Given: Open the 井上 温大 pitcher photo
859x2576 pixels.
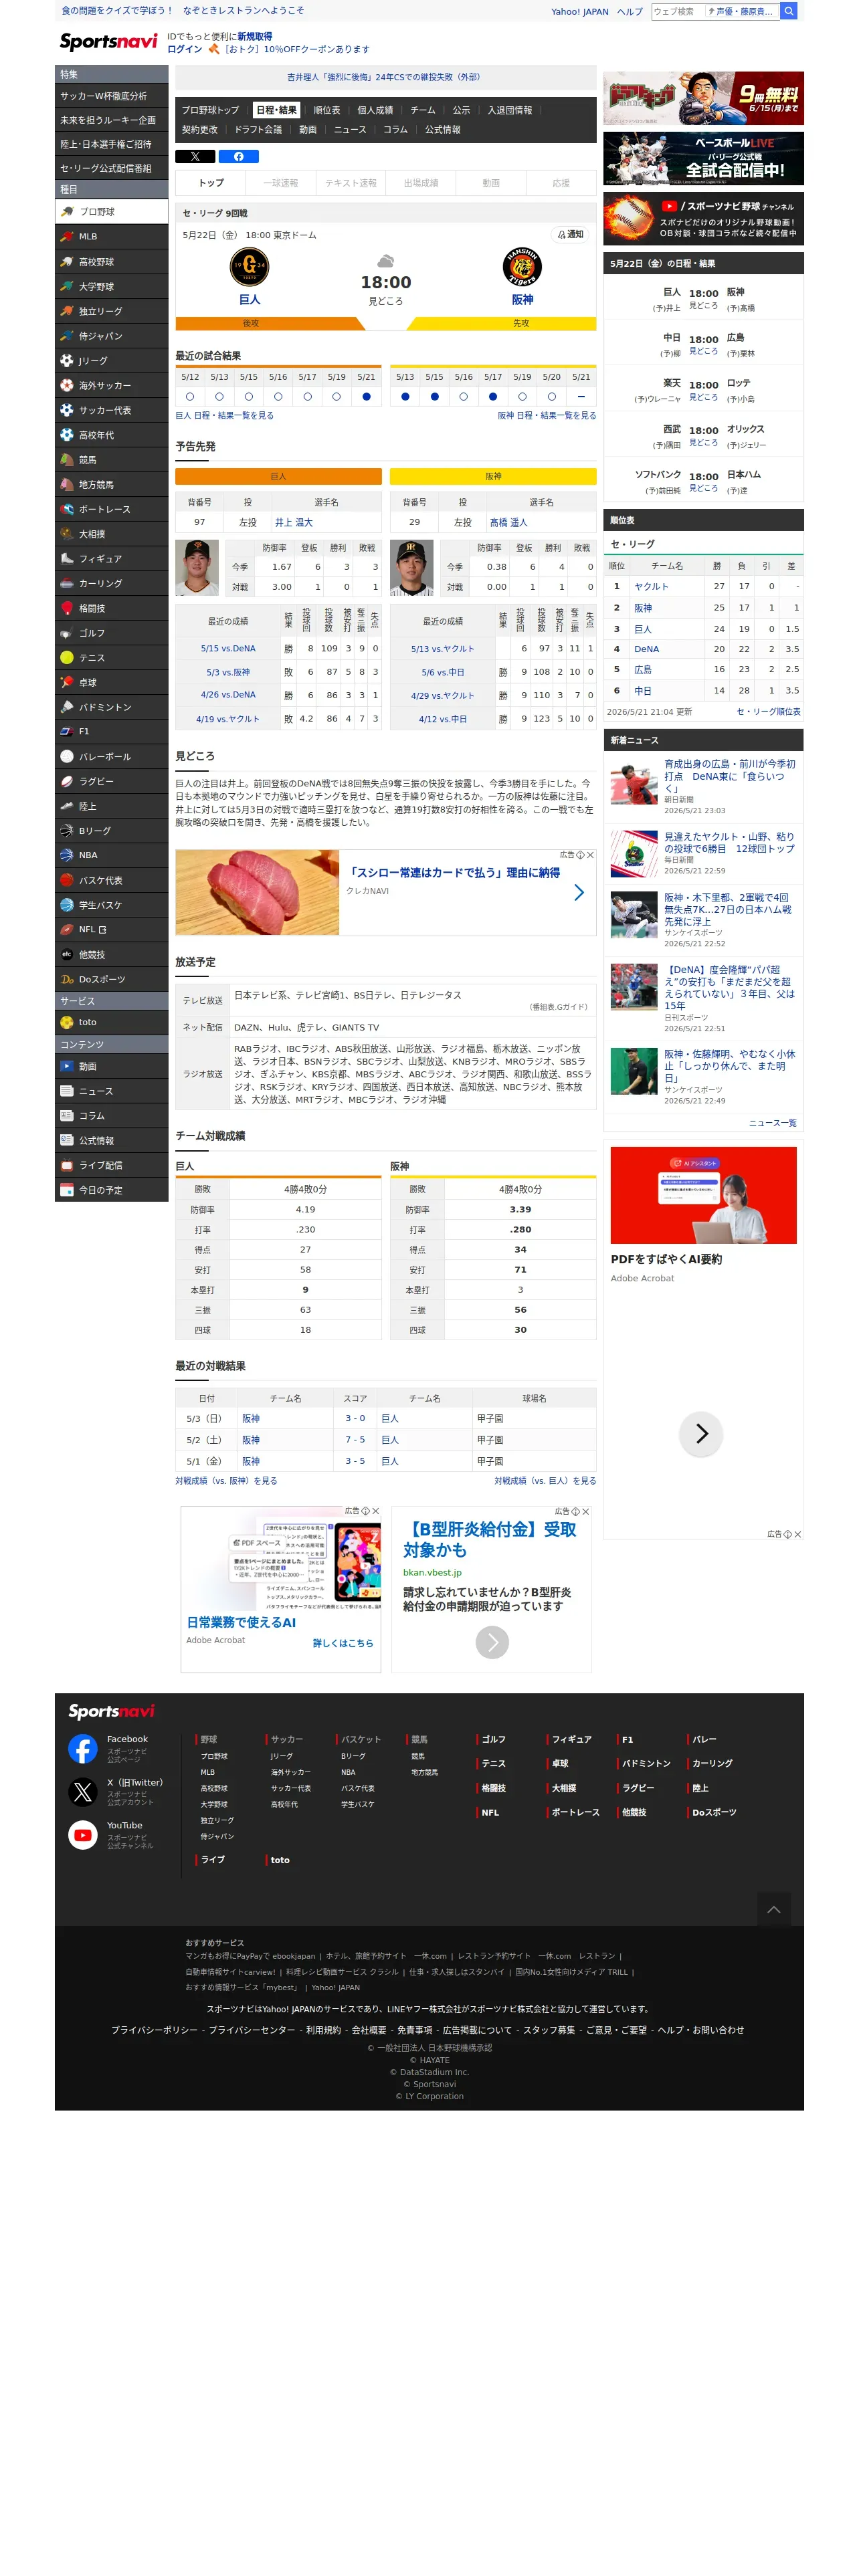Looking at the screenshot, I should click(197, 568).
